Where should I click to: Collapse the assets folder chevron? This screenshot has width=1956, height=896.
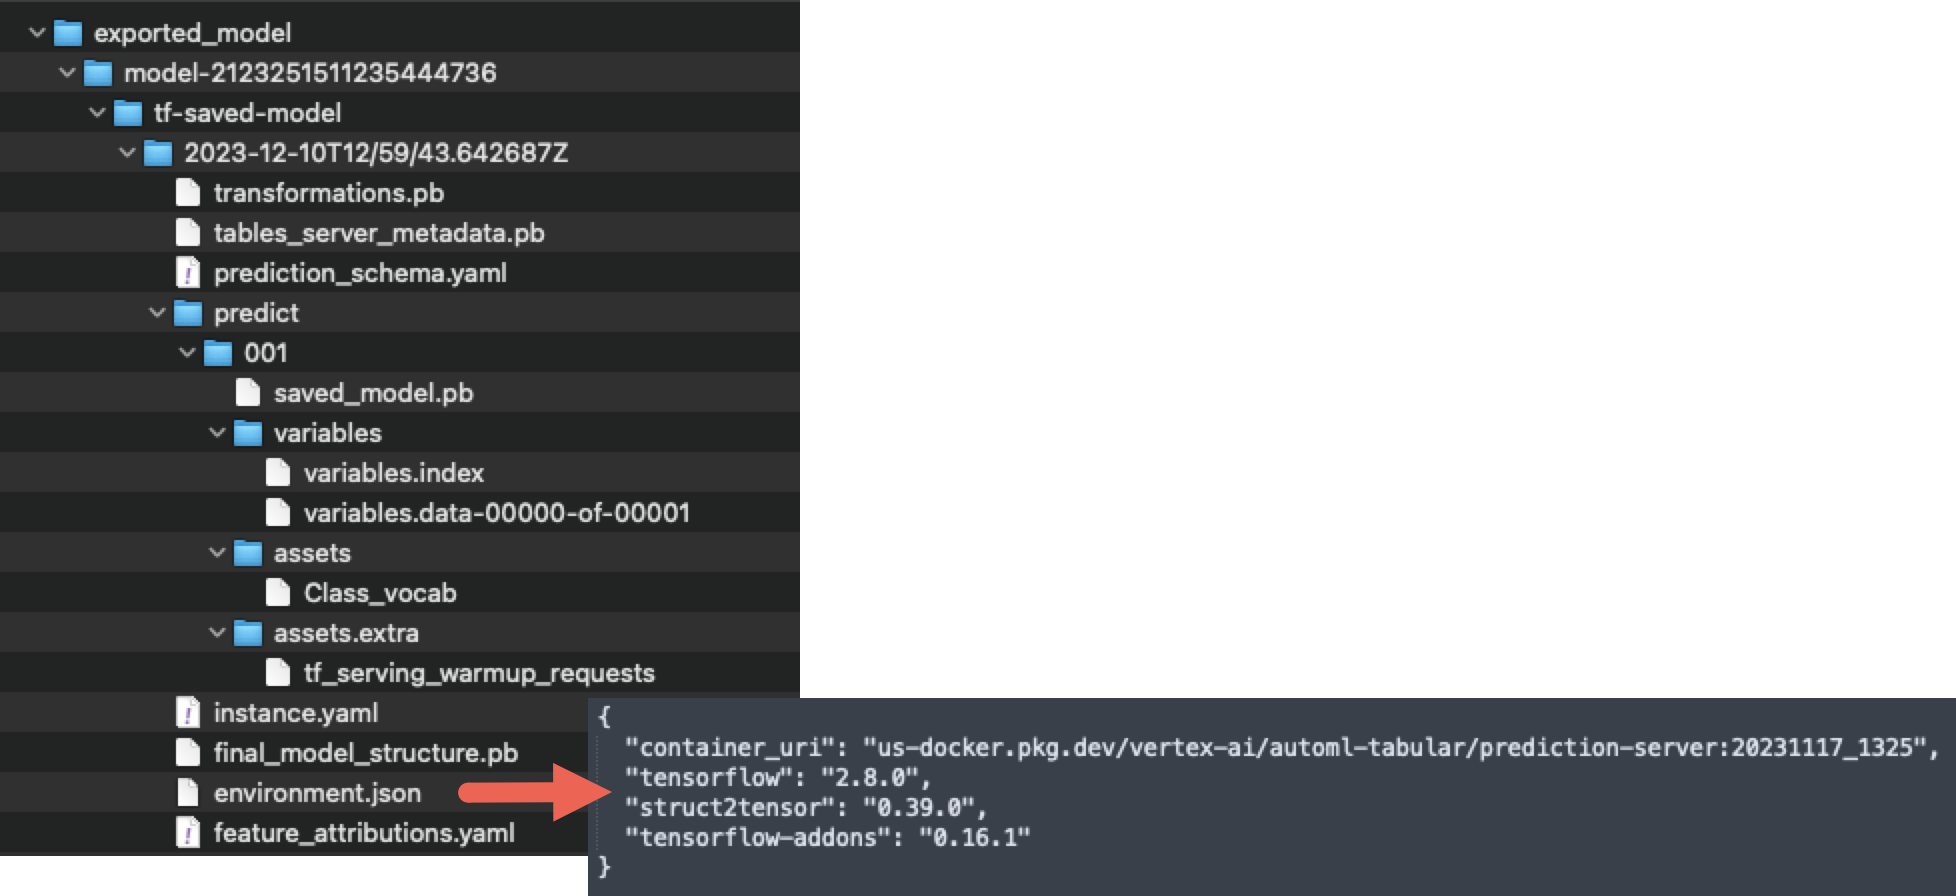coord(216,552)
